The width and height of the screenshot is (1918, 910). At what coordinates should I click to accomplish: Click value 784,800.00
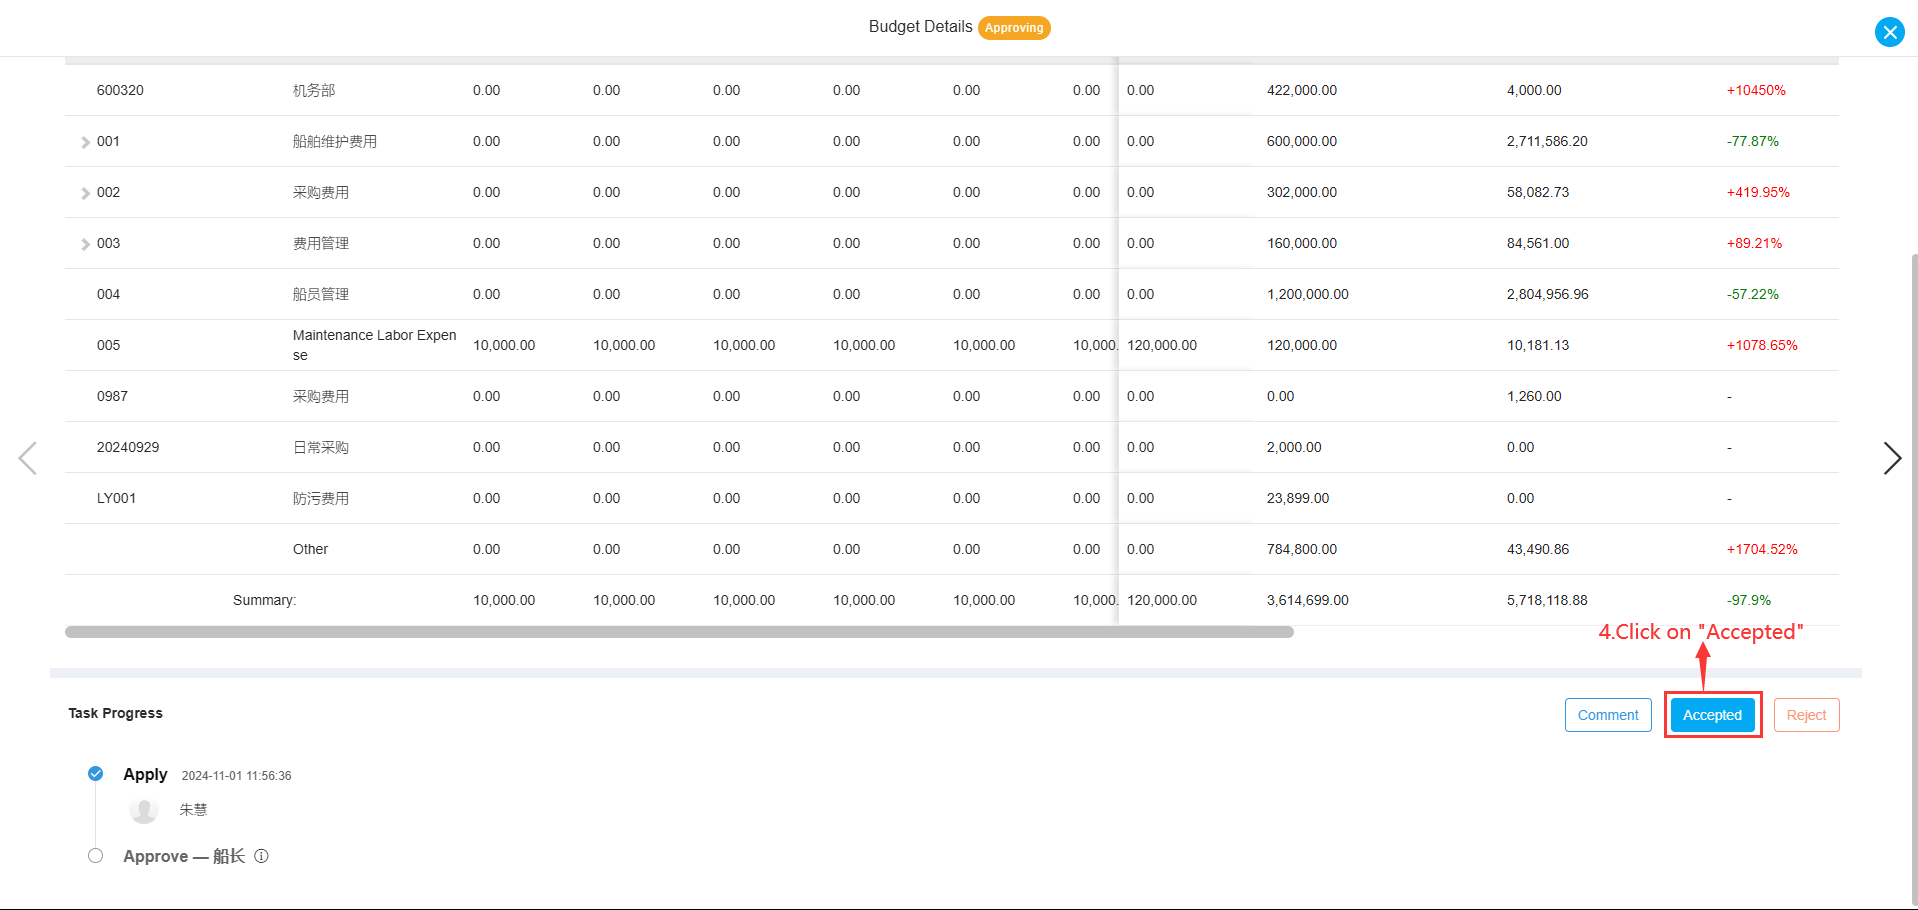click(1302, 549)
